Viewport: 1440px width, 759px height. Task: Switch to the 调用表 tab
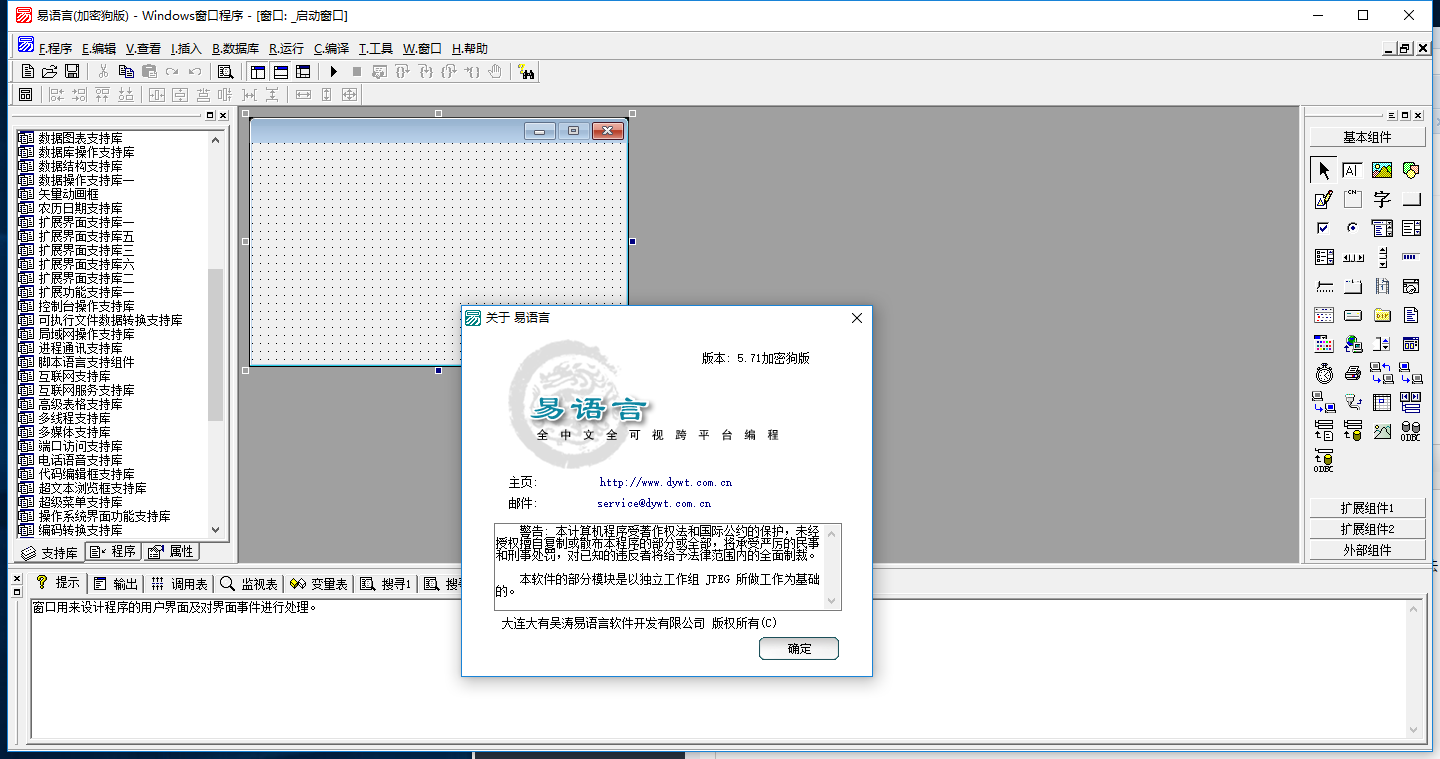(180, 583)
